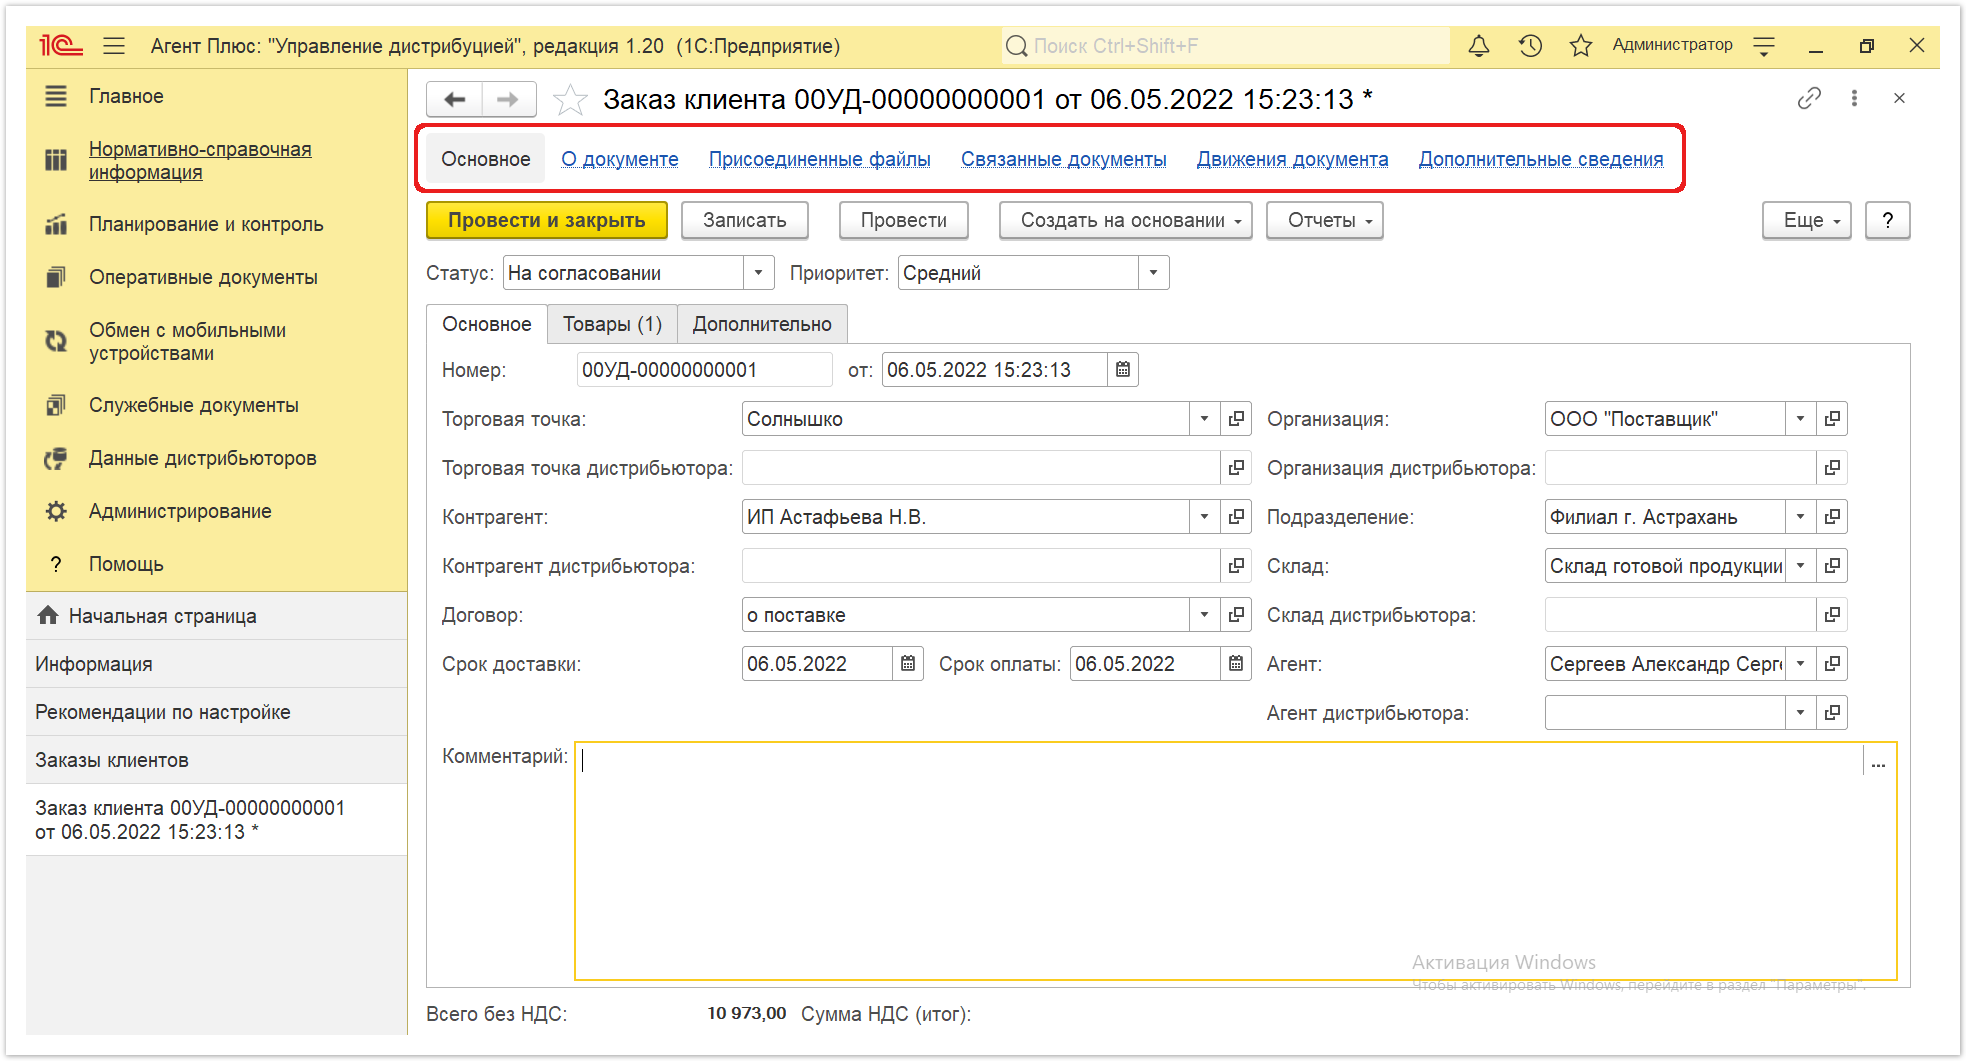Viewport: 1966px width, 1061px height.
Task: Expand the Агент dropdown
Action: (x=1800, y=664)
